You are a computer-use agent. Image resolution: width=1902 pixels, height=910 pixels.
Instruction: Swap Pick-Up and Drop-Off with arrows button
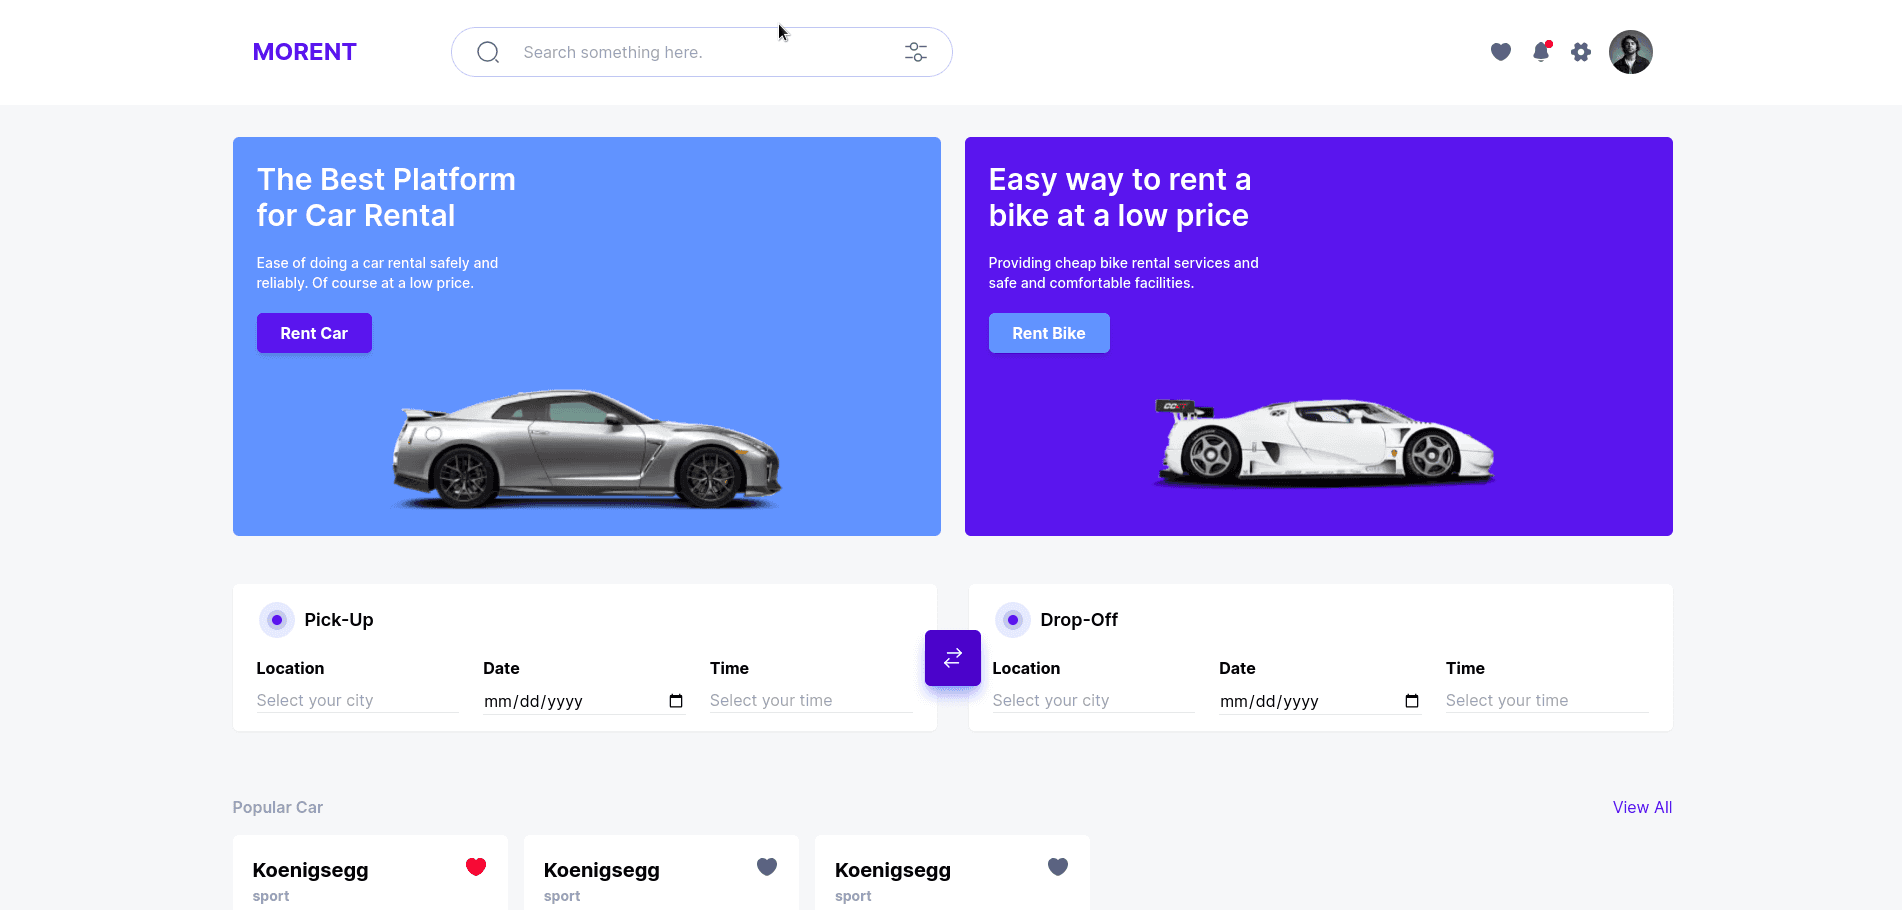coord(953,658)
